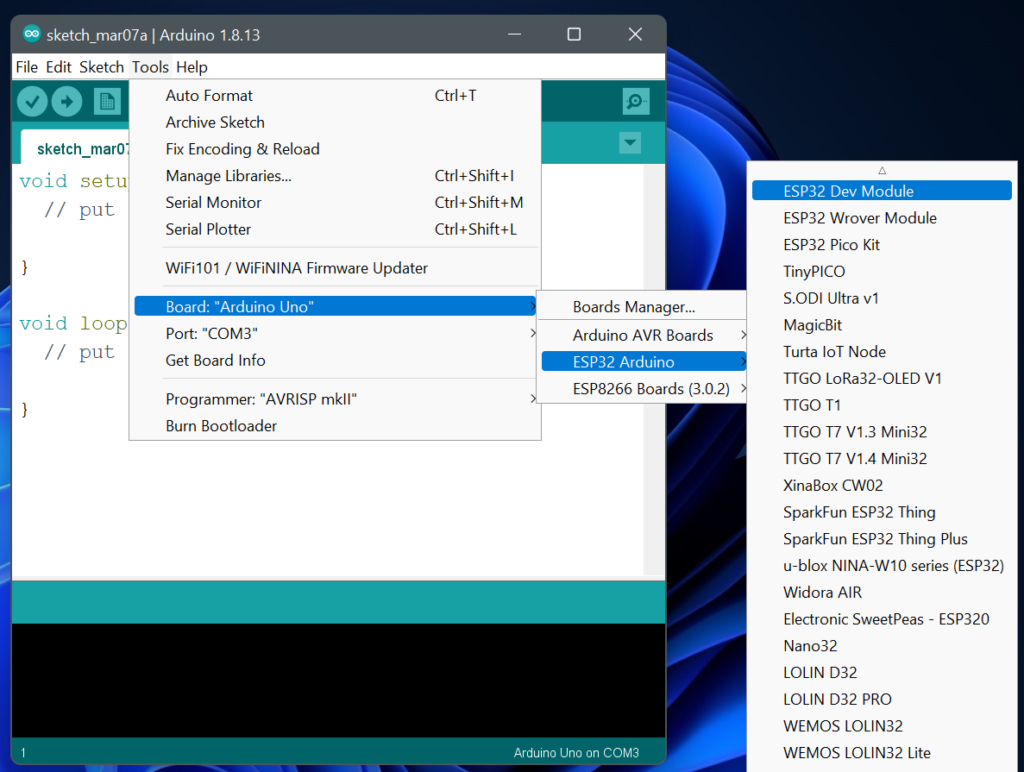Expand the Port: "COM3" submenu
This screenshot has width=1024, height=772.
click(335, 333)
